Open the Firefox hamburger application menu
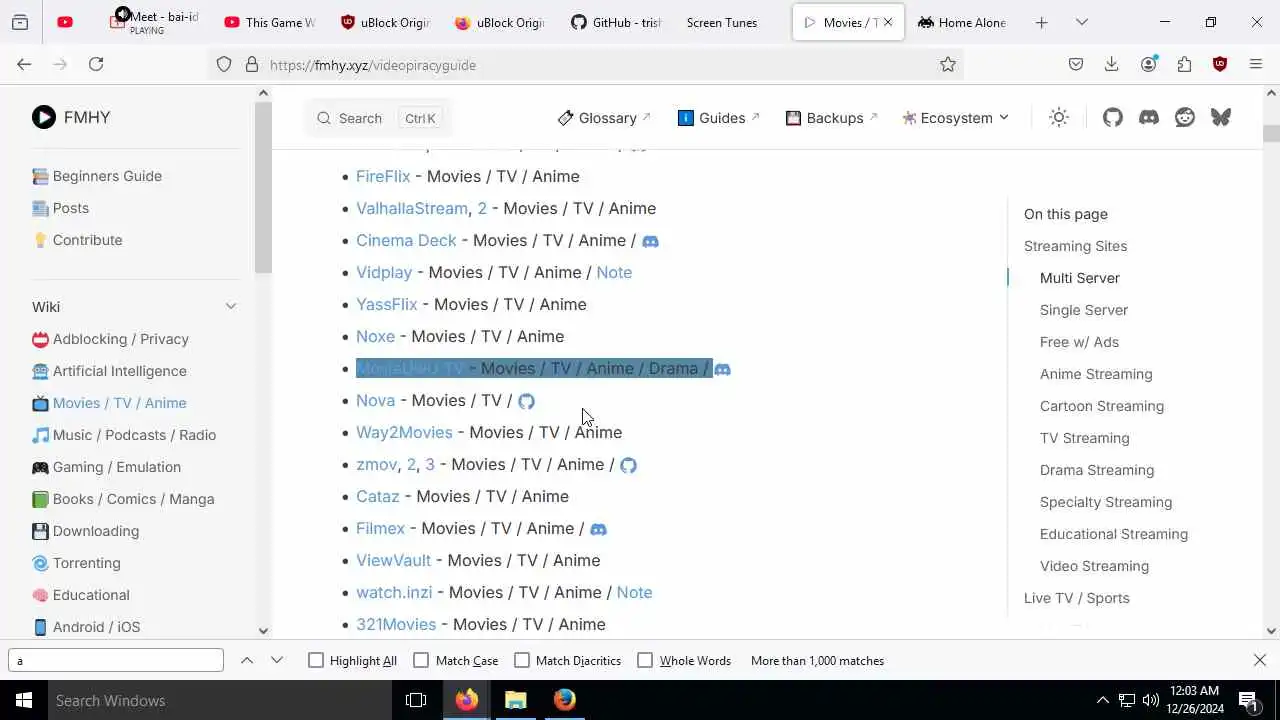The image size is (1280, 720). point(1256,64)
